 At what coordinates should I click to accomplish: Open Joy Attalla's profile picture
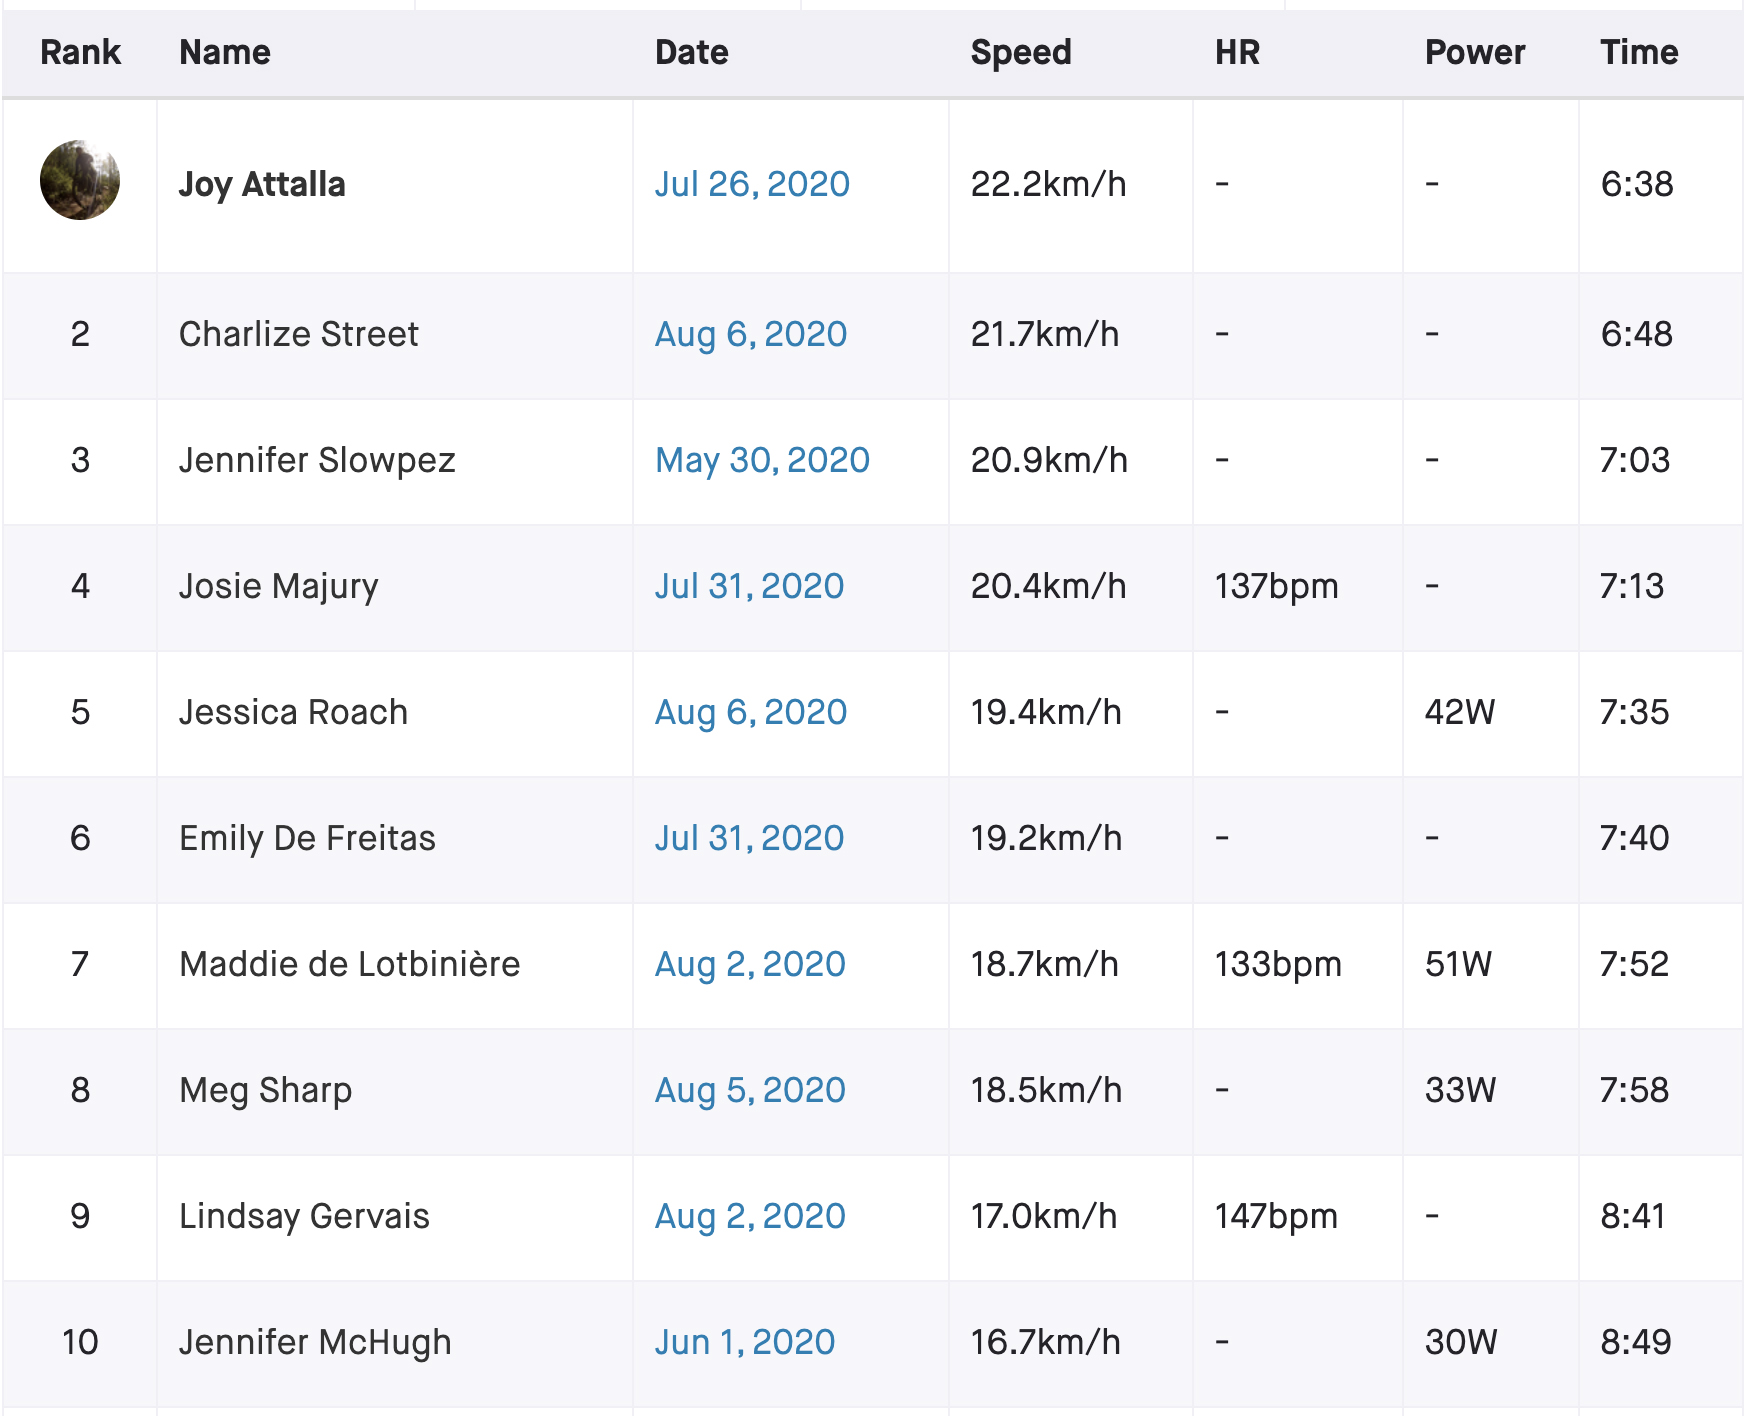pyautogui.click(x=80, y=180)
